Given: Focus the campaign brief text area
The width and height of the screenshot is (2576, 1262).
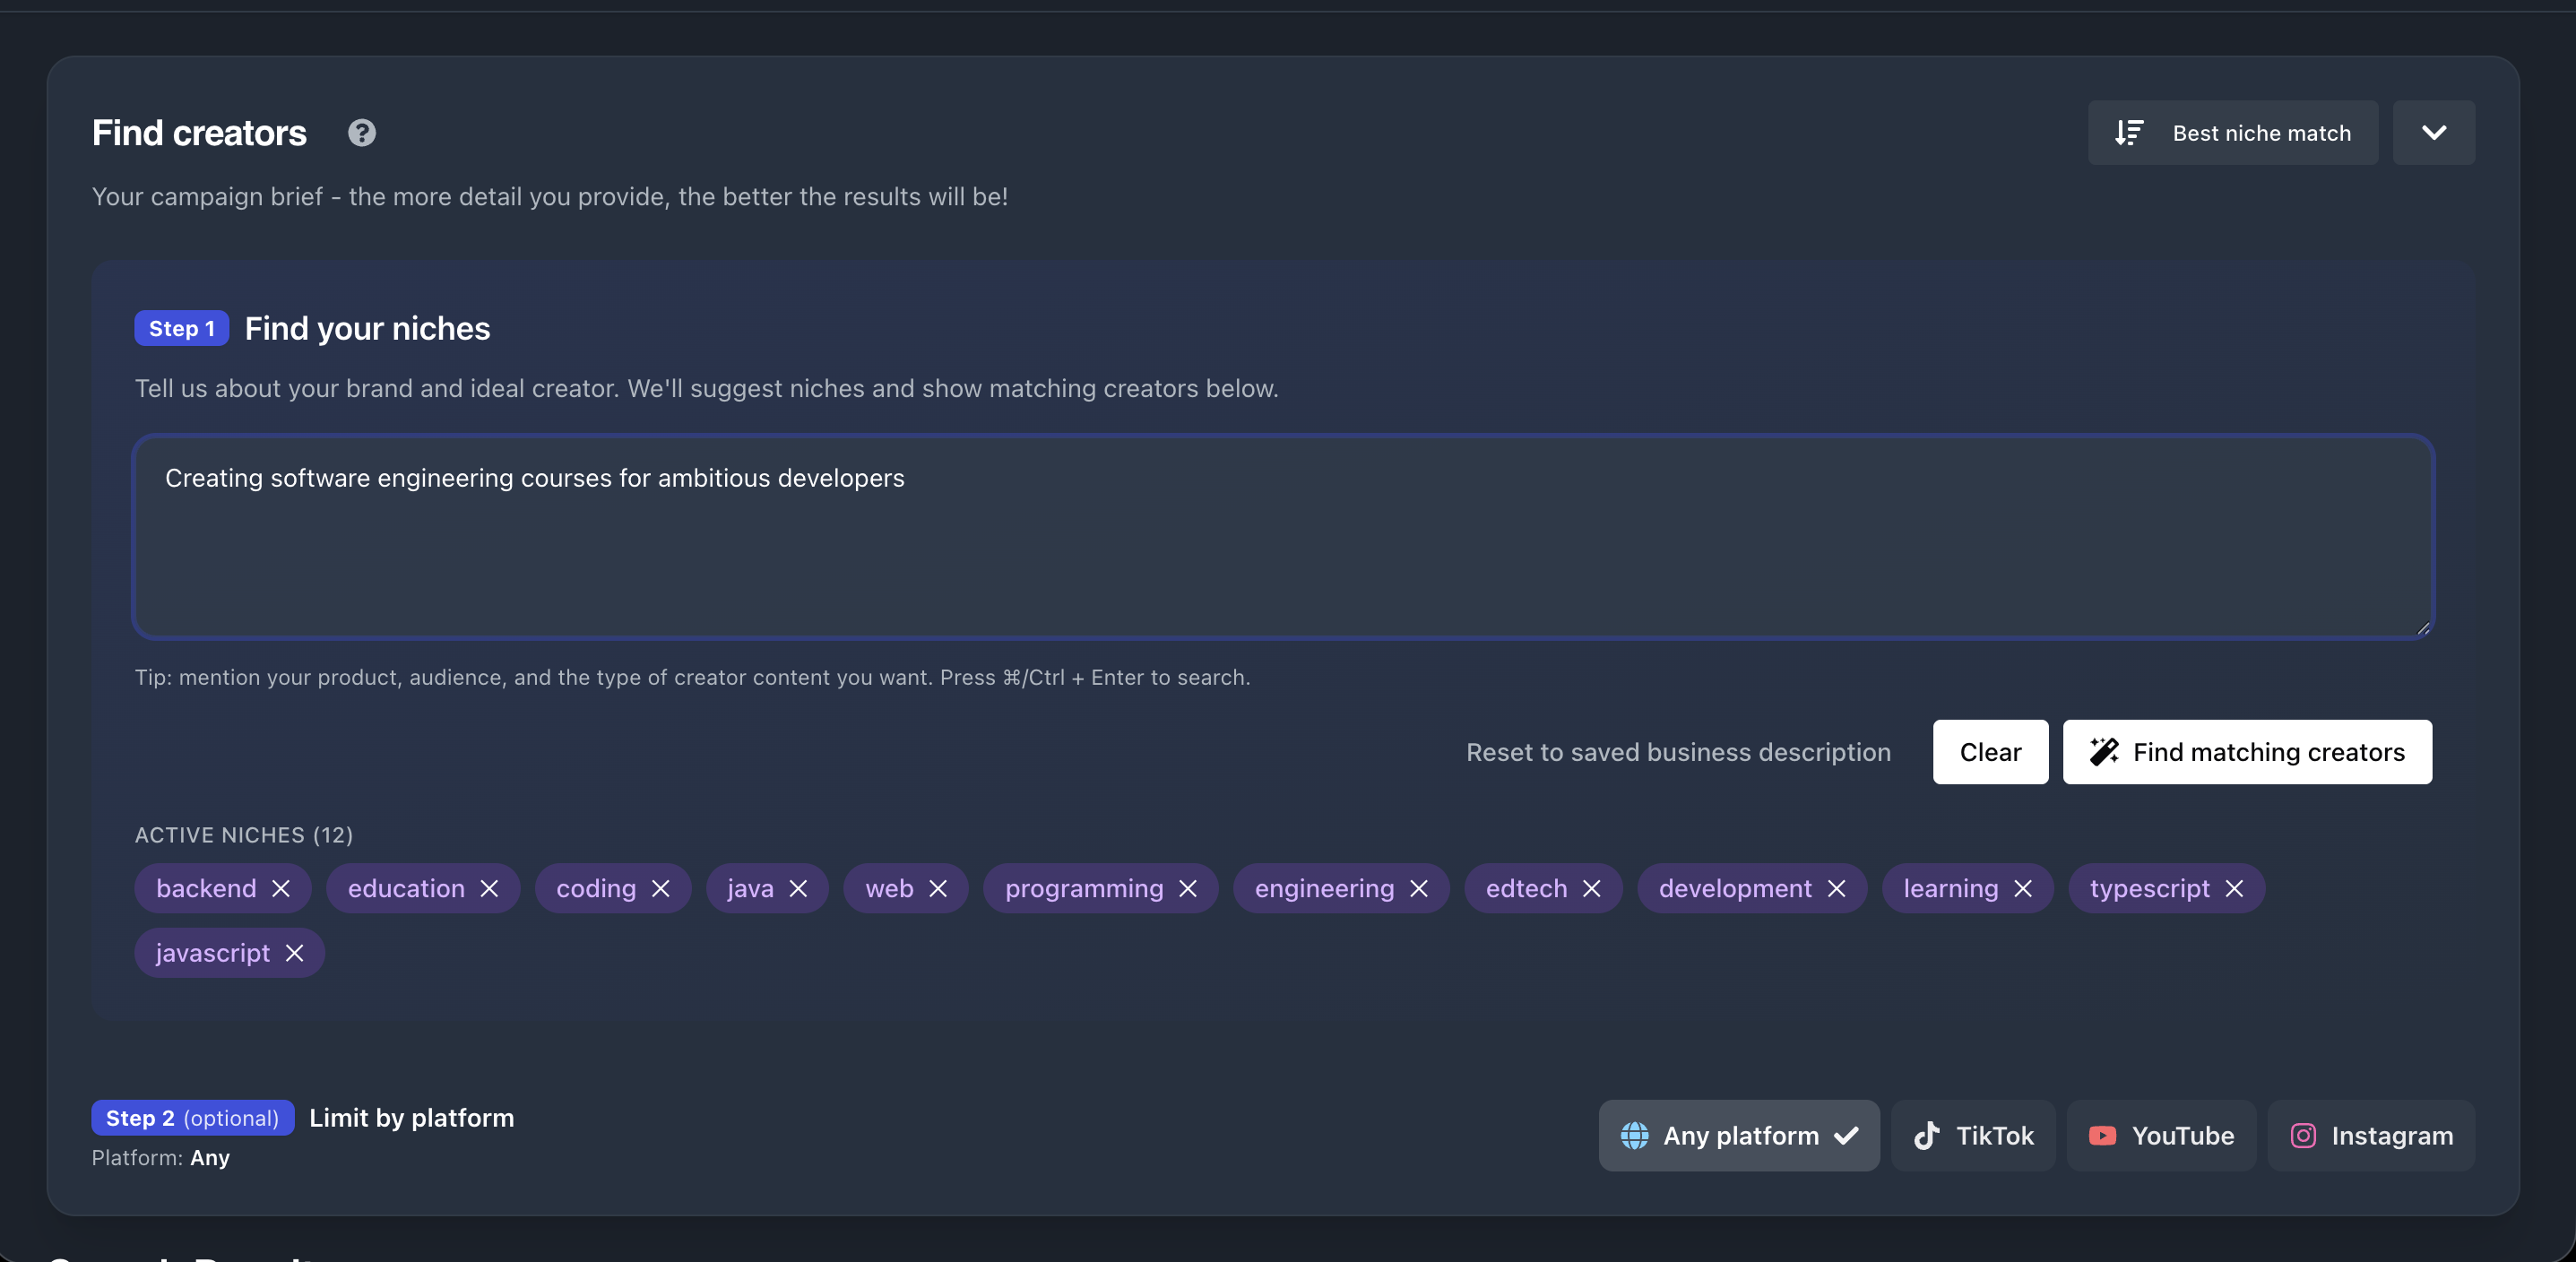Looking at the screenshot, I should coord(1283,537).
